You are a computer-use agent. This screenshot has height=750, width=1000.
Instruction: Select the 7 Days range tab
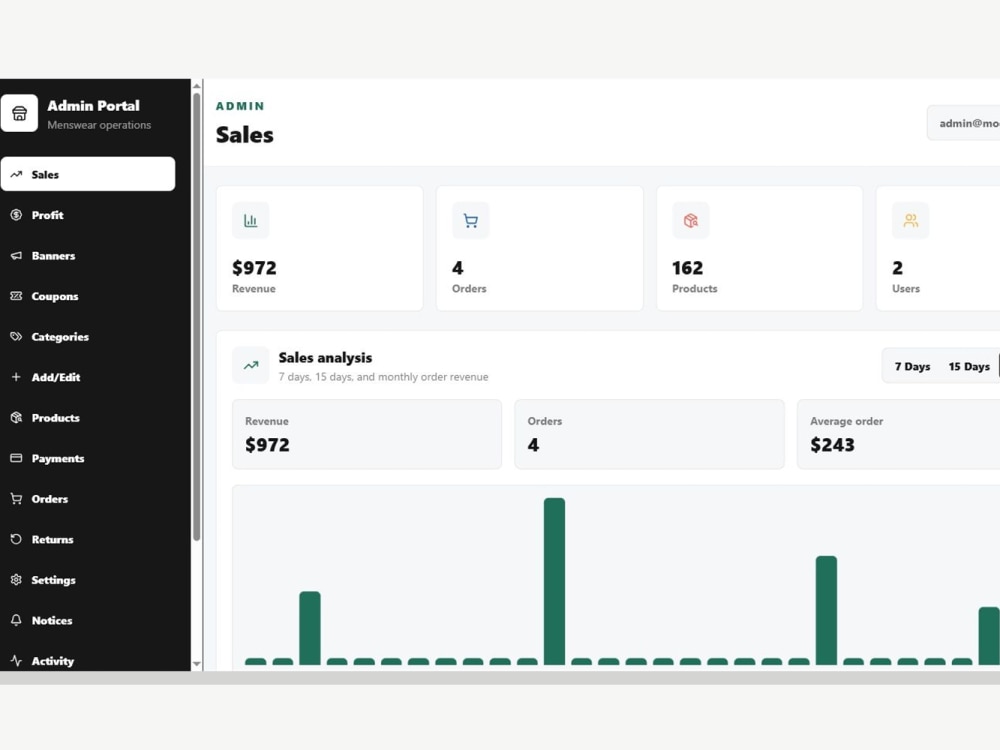(x=912, y=367)
